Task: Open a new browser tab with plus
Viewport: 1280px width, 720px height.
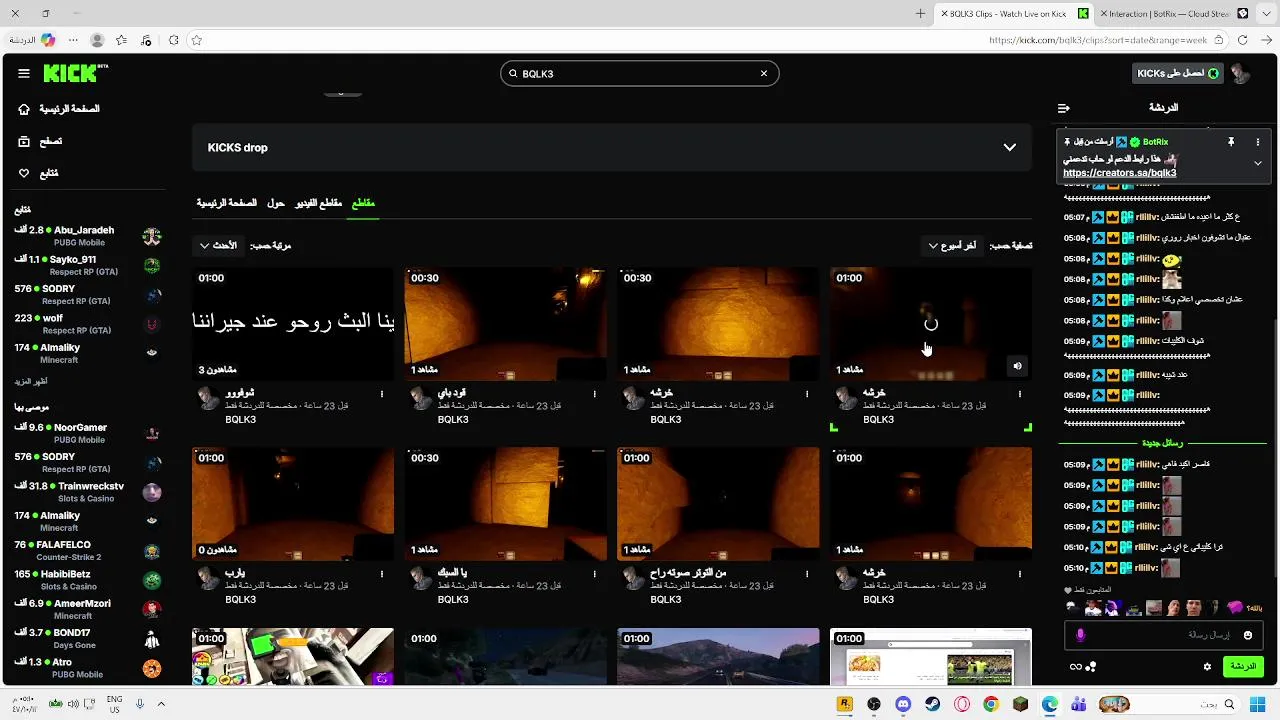Action: pyautogui.click(x=921, y=14)
